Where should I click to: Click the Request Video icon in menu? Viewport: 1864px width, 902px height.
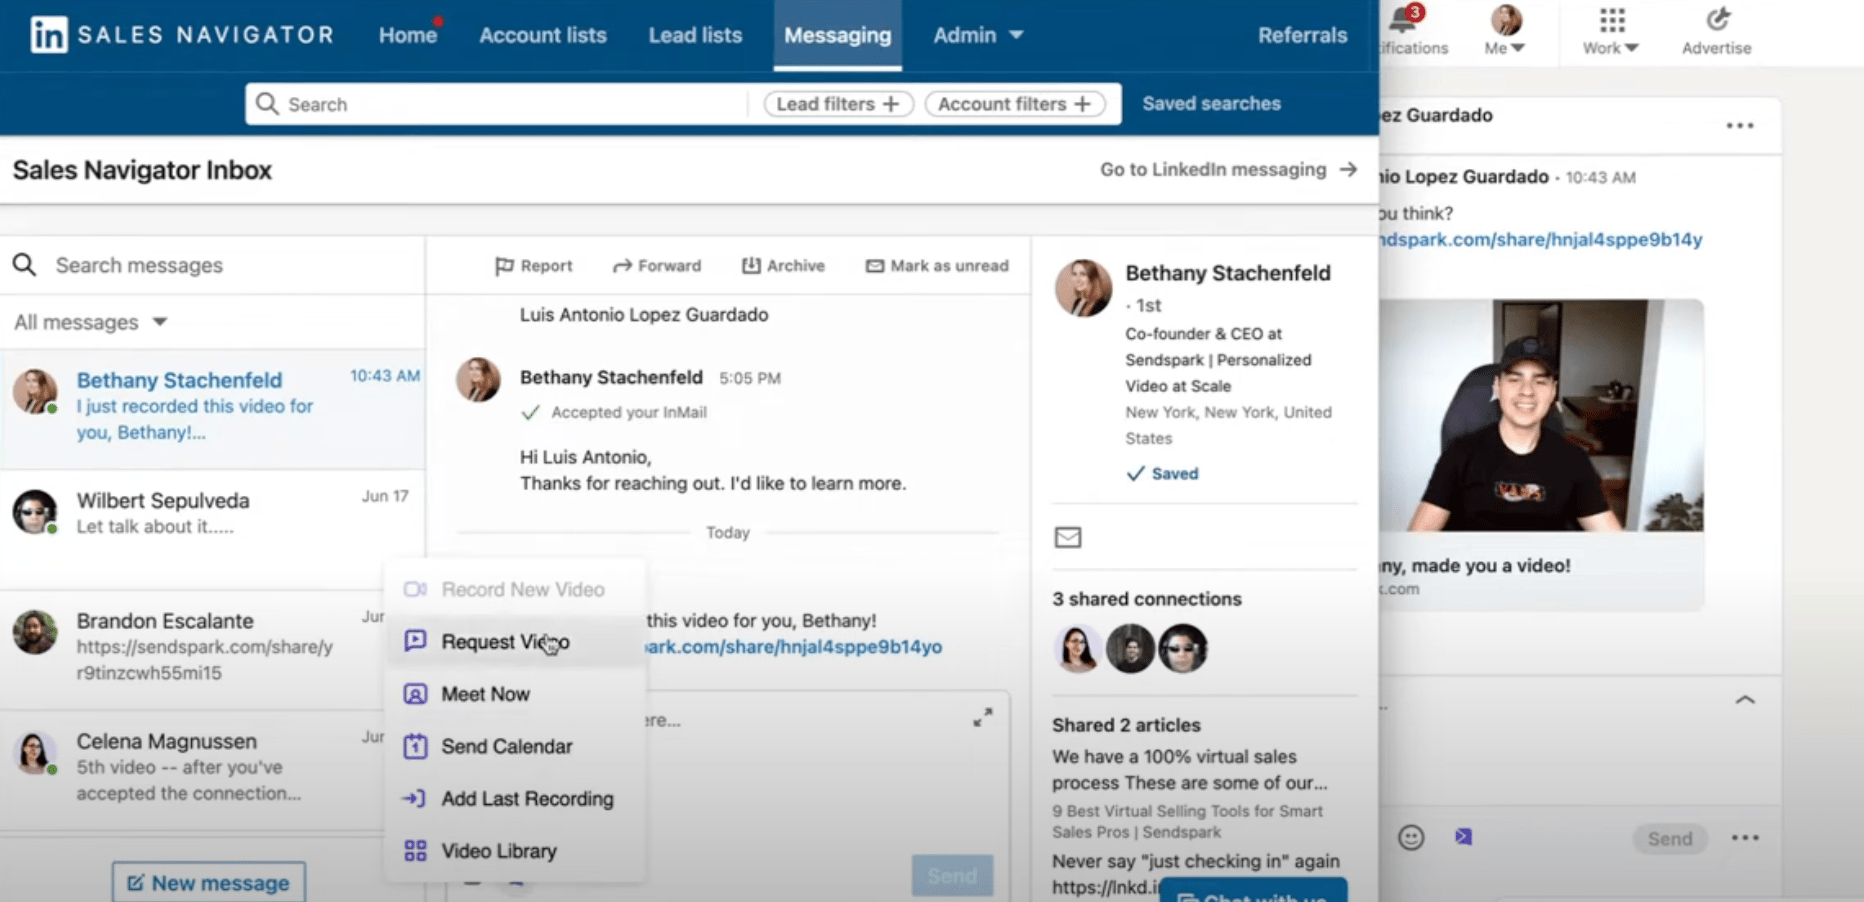[x=415, y=641]
